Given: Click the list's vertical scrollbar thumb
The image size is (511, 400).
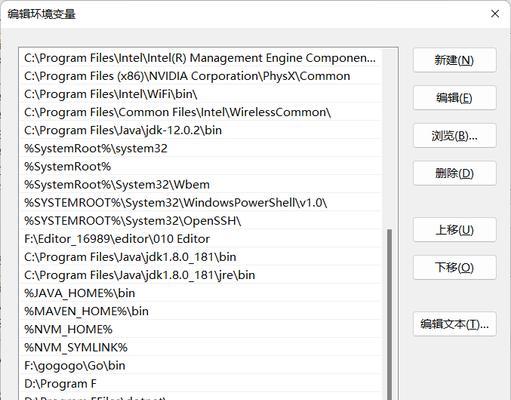Looking at the screenshot, I should click(x=389, y=314).
